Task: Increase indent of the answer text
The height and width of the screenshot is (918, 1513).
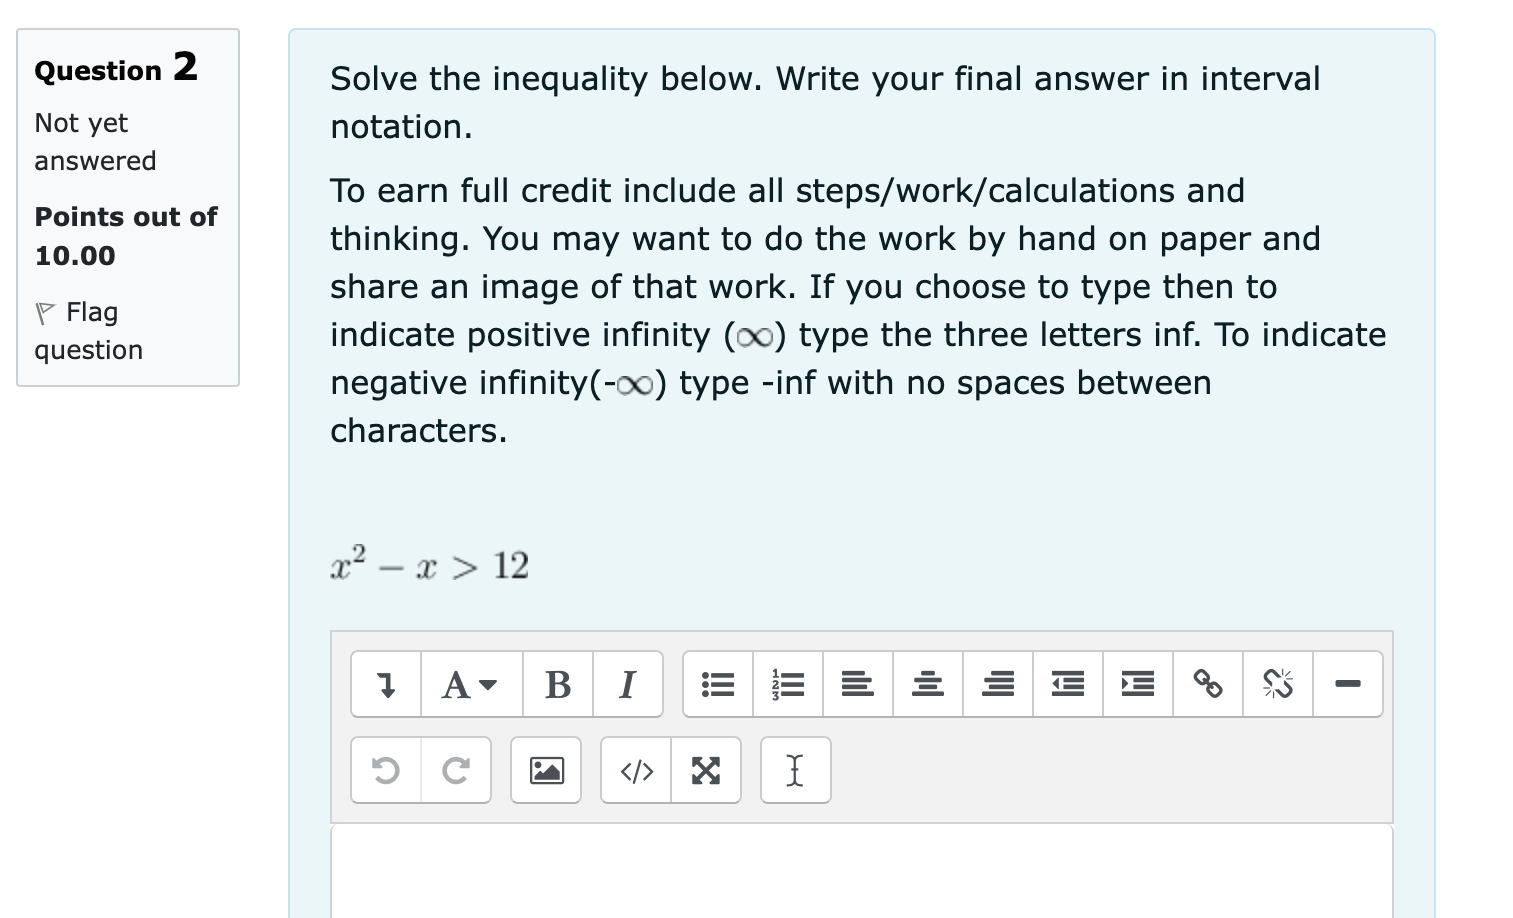Action: (x=1137, y=684)
